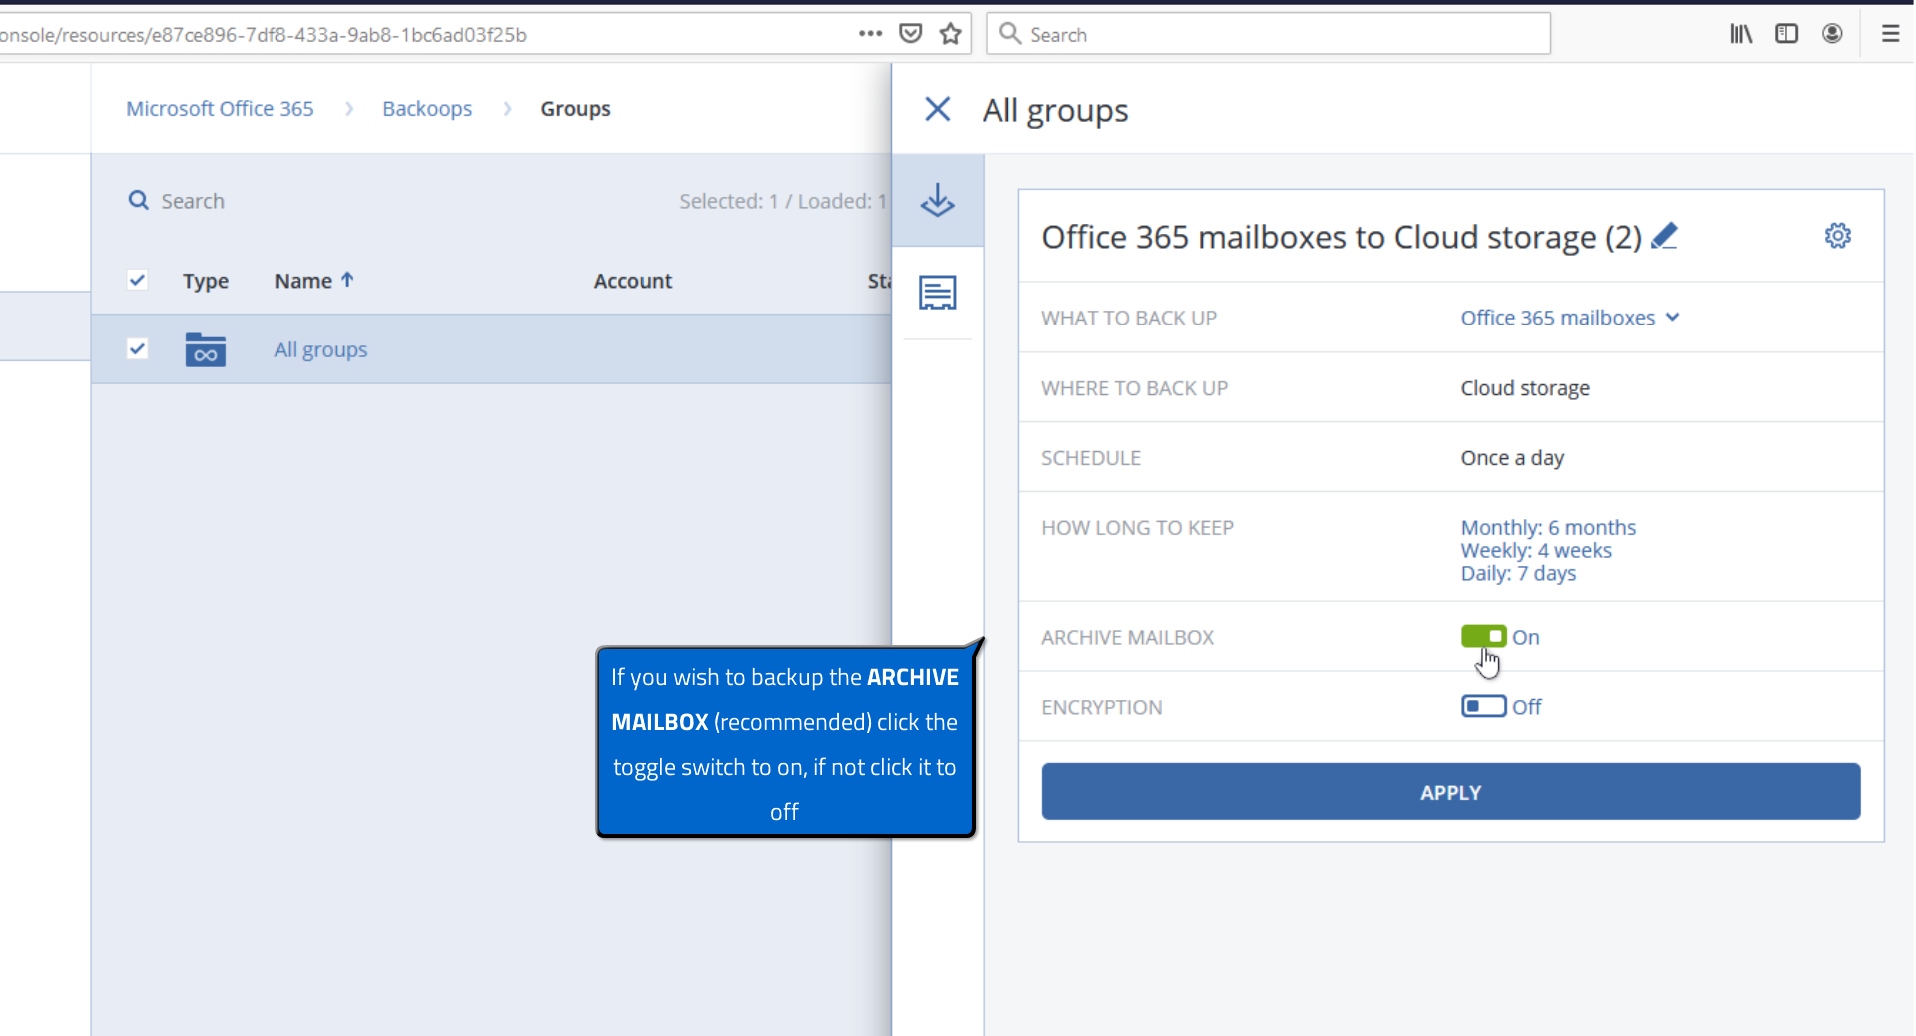The image size is (1916, 1036).
Task: Click the Name column sort arrow
Action: (347, 280)
